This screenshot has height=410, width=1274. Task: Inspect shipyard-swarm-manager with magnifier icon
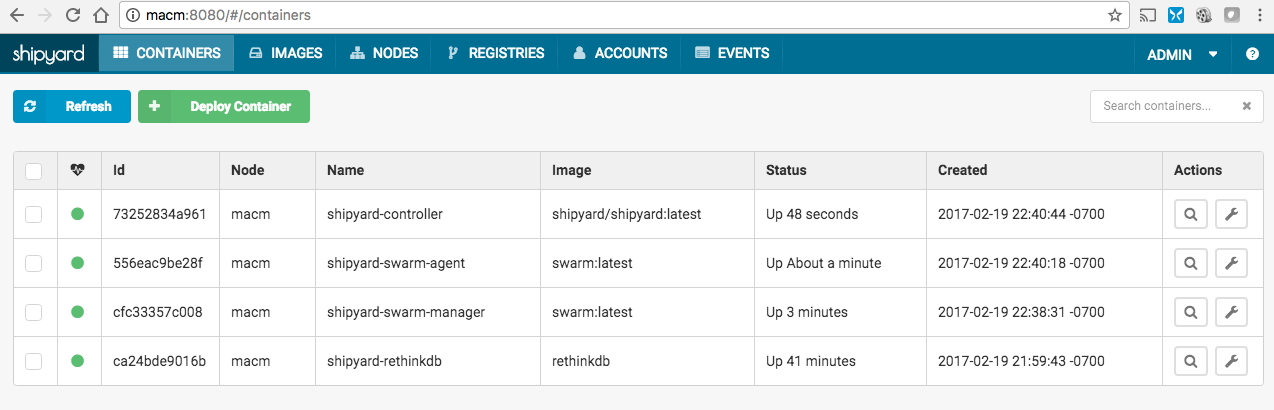pyautogui.click(x=1190, y=312)
